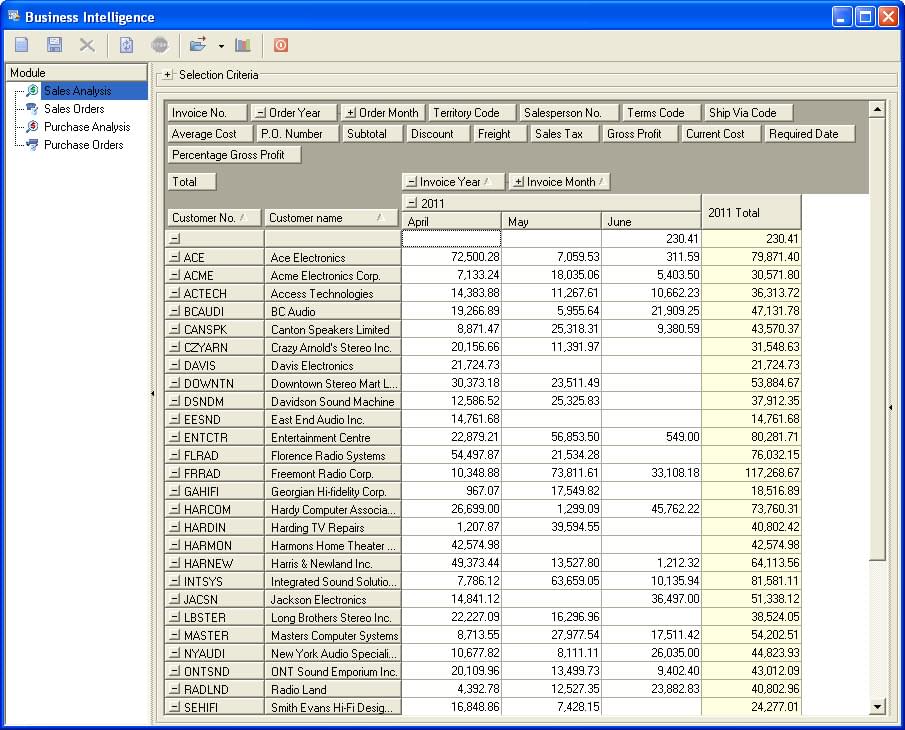Sort by the Customer name header
Viewport: 905px width, 730px height.
coord(331,218)
